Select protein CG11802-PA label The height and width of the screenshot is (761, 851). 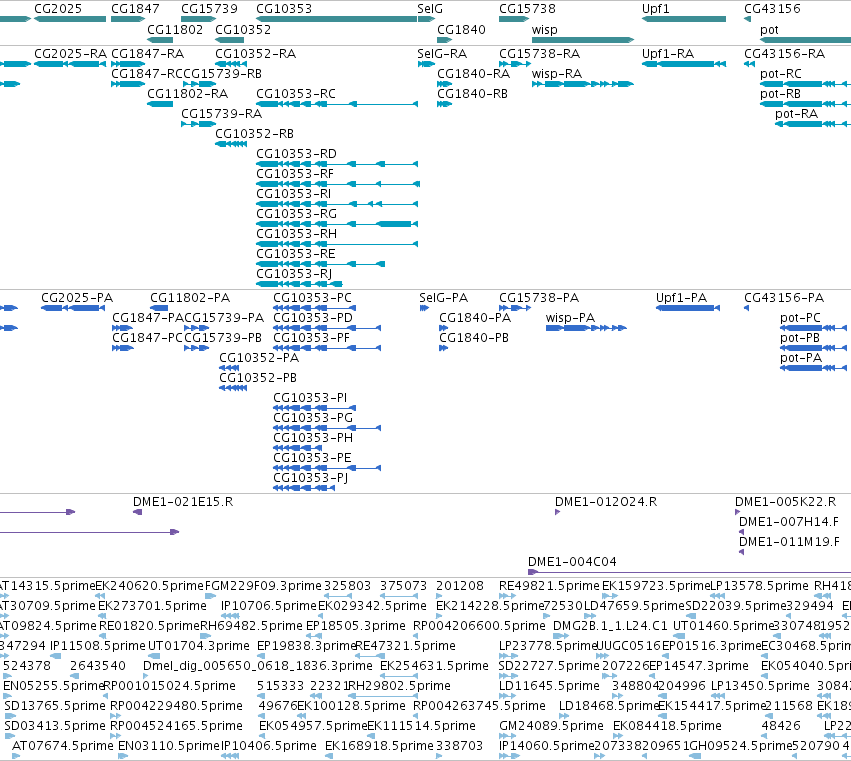190,298
